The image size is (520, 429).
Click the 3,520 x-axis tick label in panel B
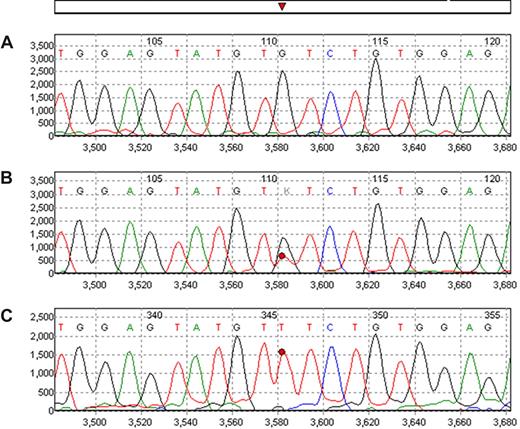pyautogui.click(x=141, y=285)
